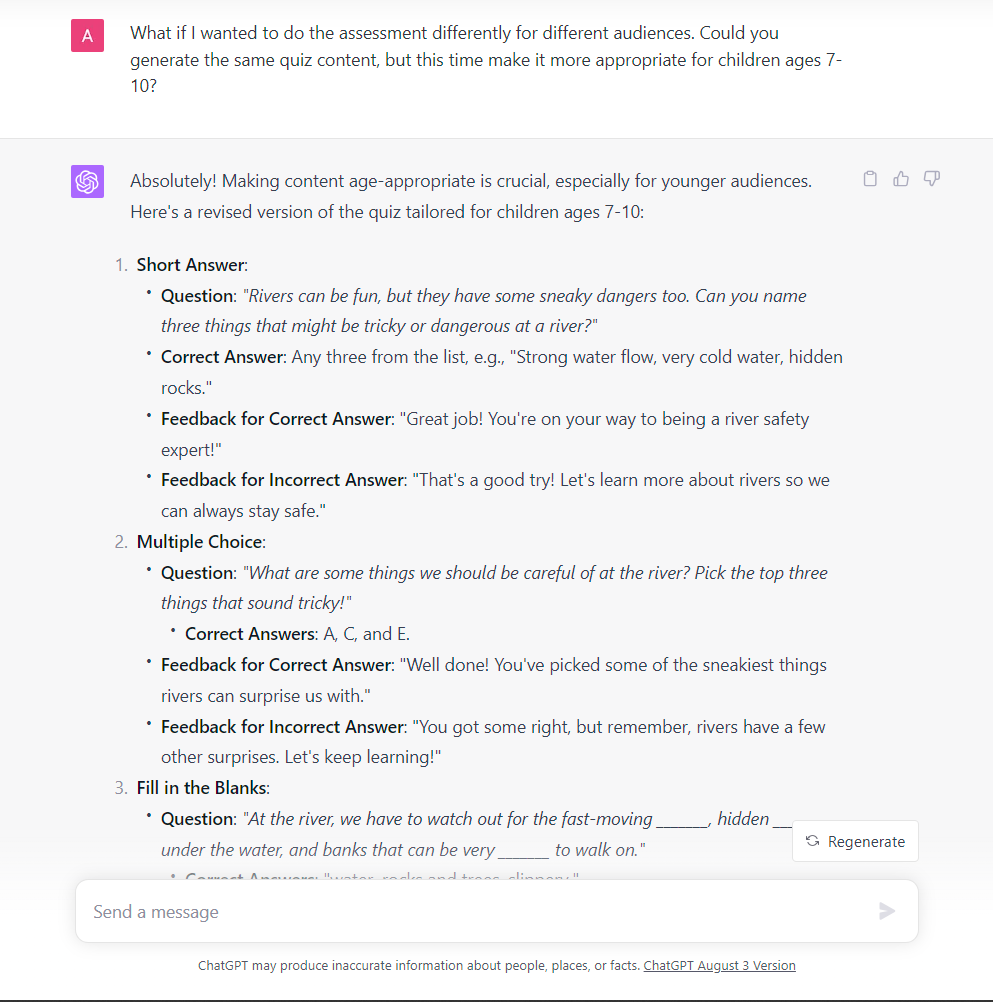Click the inaccurate information disclaimer text
Screen dimensions: 993x1002
(418, 966)
